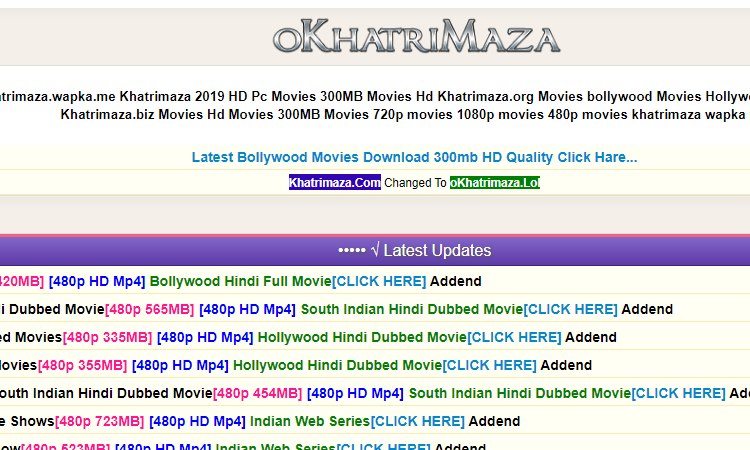The height and width of the screenshot is (450, 750).
Task: Open green Indian Web Series in 723MB row
Action: pos(310,422)
